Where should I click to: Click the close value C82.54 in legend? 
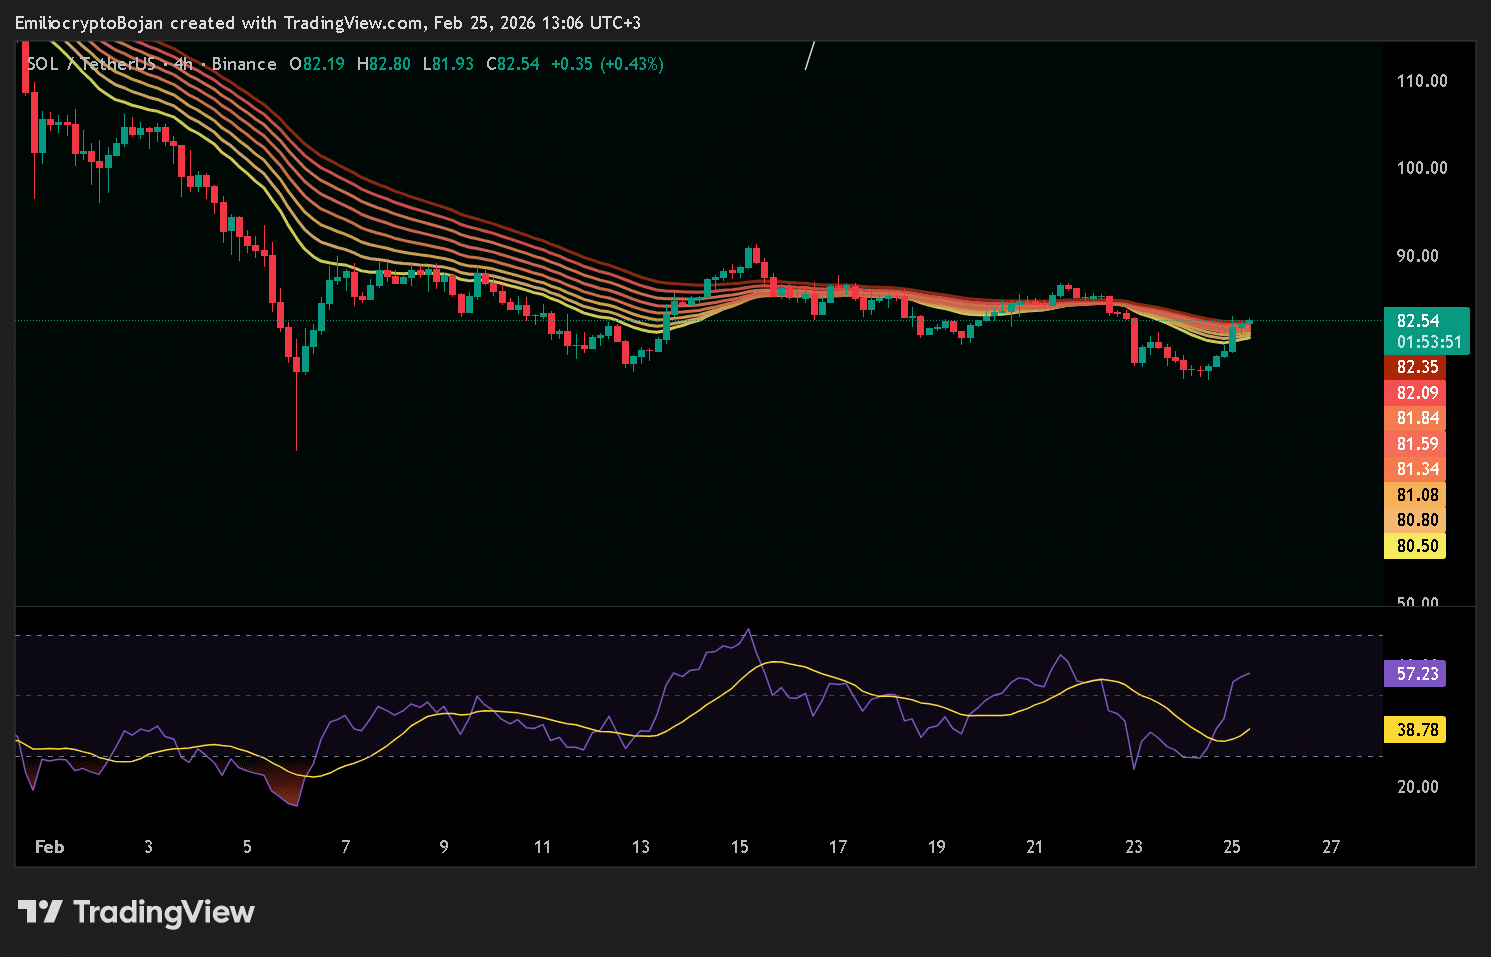click(x=513, y=64)
